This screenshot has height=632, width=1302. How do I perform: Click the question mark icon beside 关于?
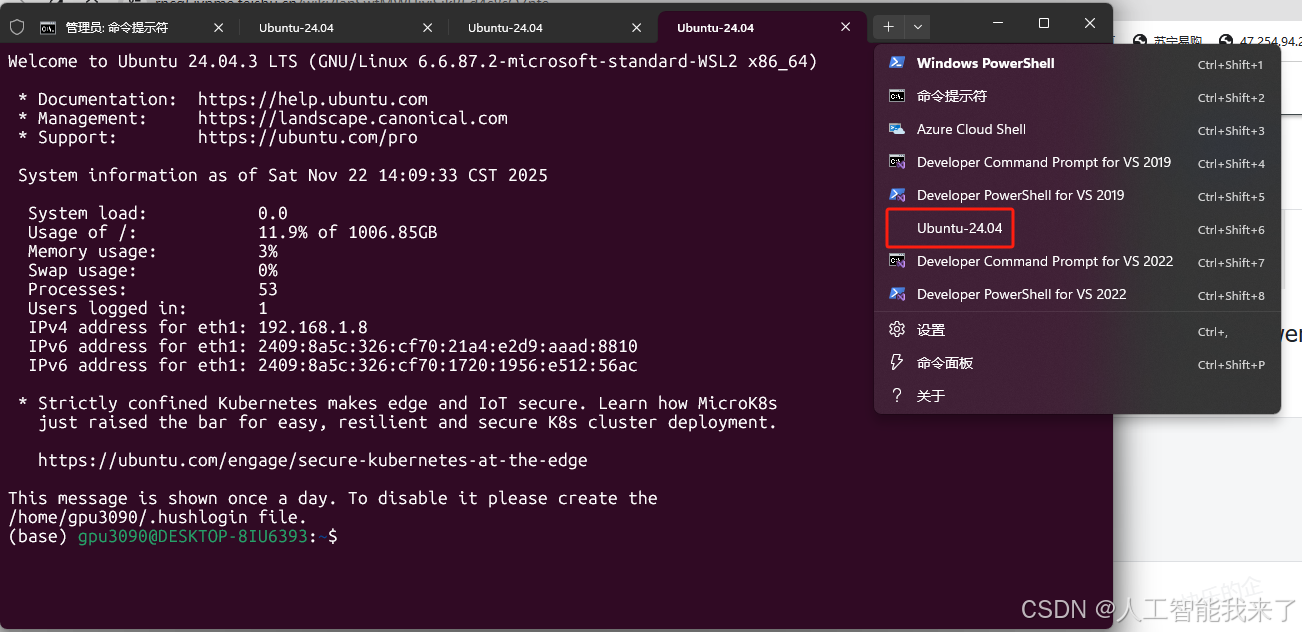897,396
